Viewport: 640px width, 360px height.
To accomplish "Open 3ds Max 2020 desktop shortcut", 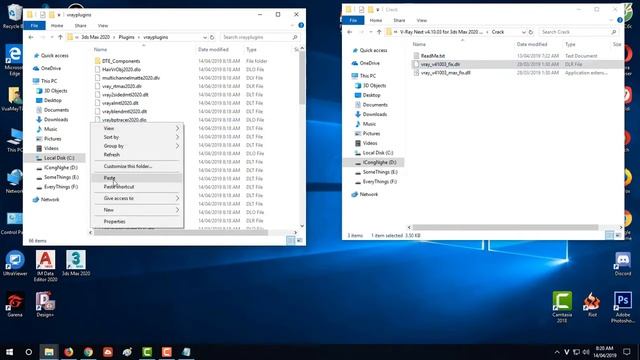I will (x=76, y=263).
